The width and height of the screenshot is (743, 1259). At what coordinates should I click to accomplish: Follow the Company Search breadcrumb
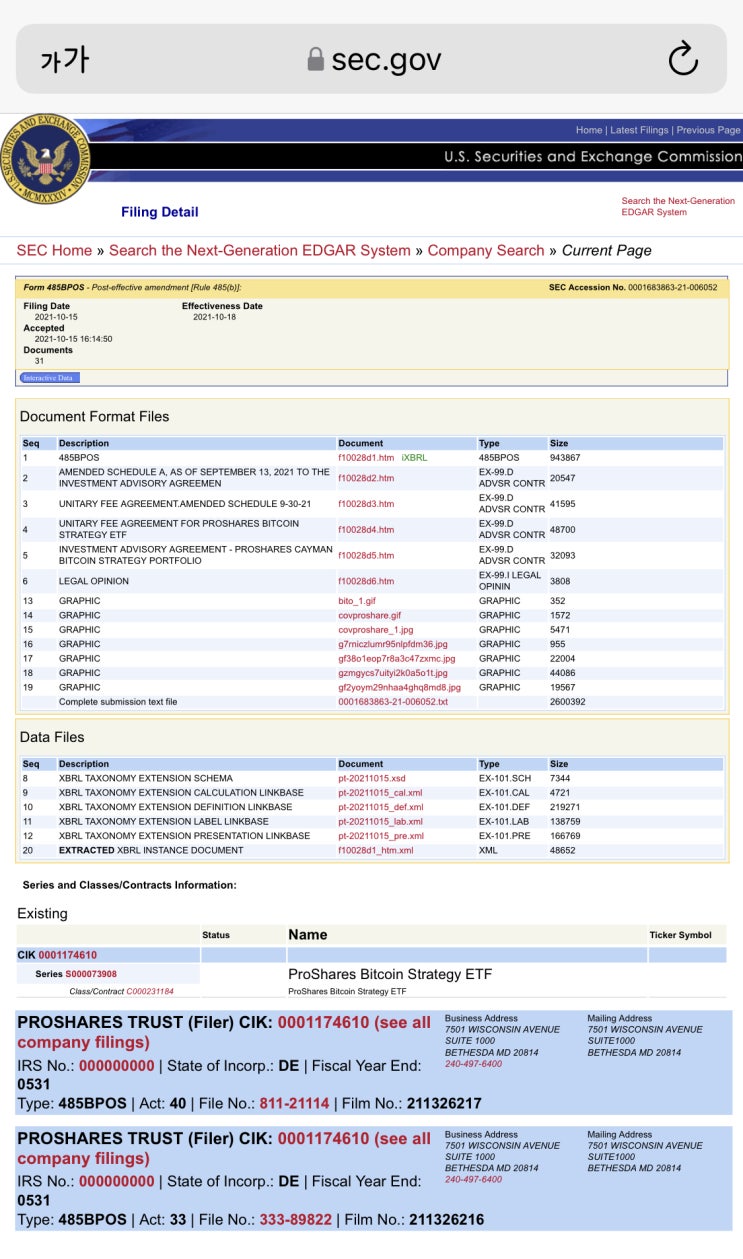486,250
